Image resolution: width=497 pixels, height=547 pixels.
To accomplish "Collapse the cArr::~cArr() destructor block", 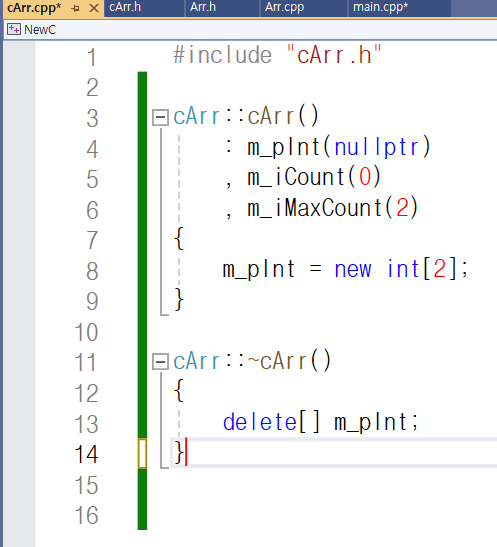I will pos(160,361).
